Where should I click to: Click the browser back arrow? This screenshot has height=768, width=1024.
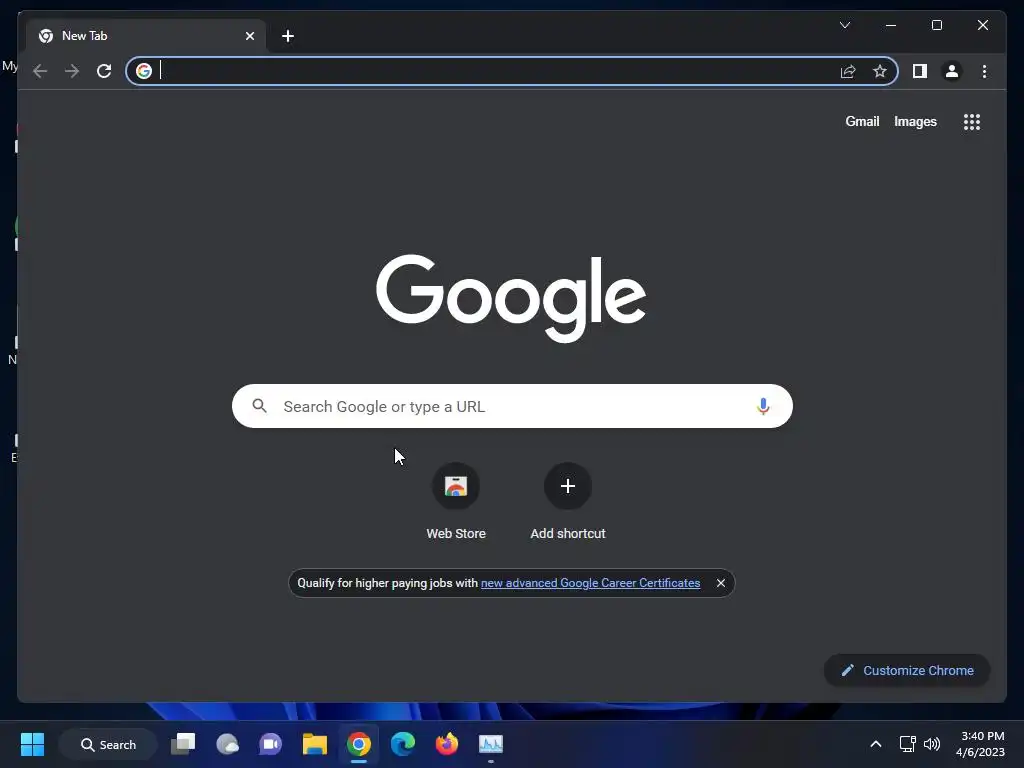(40, 71)
